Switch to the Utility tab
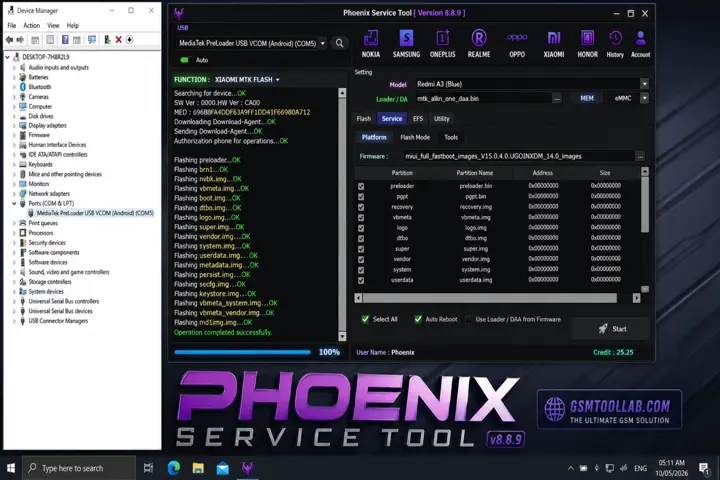This screenshot has height=480, width=720. point(442,119)
